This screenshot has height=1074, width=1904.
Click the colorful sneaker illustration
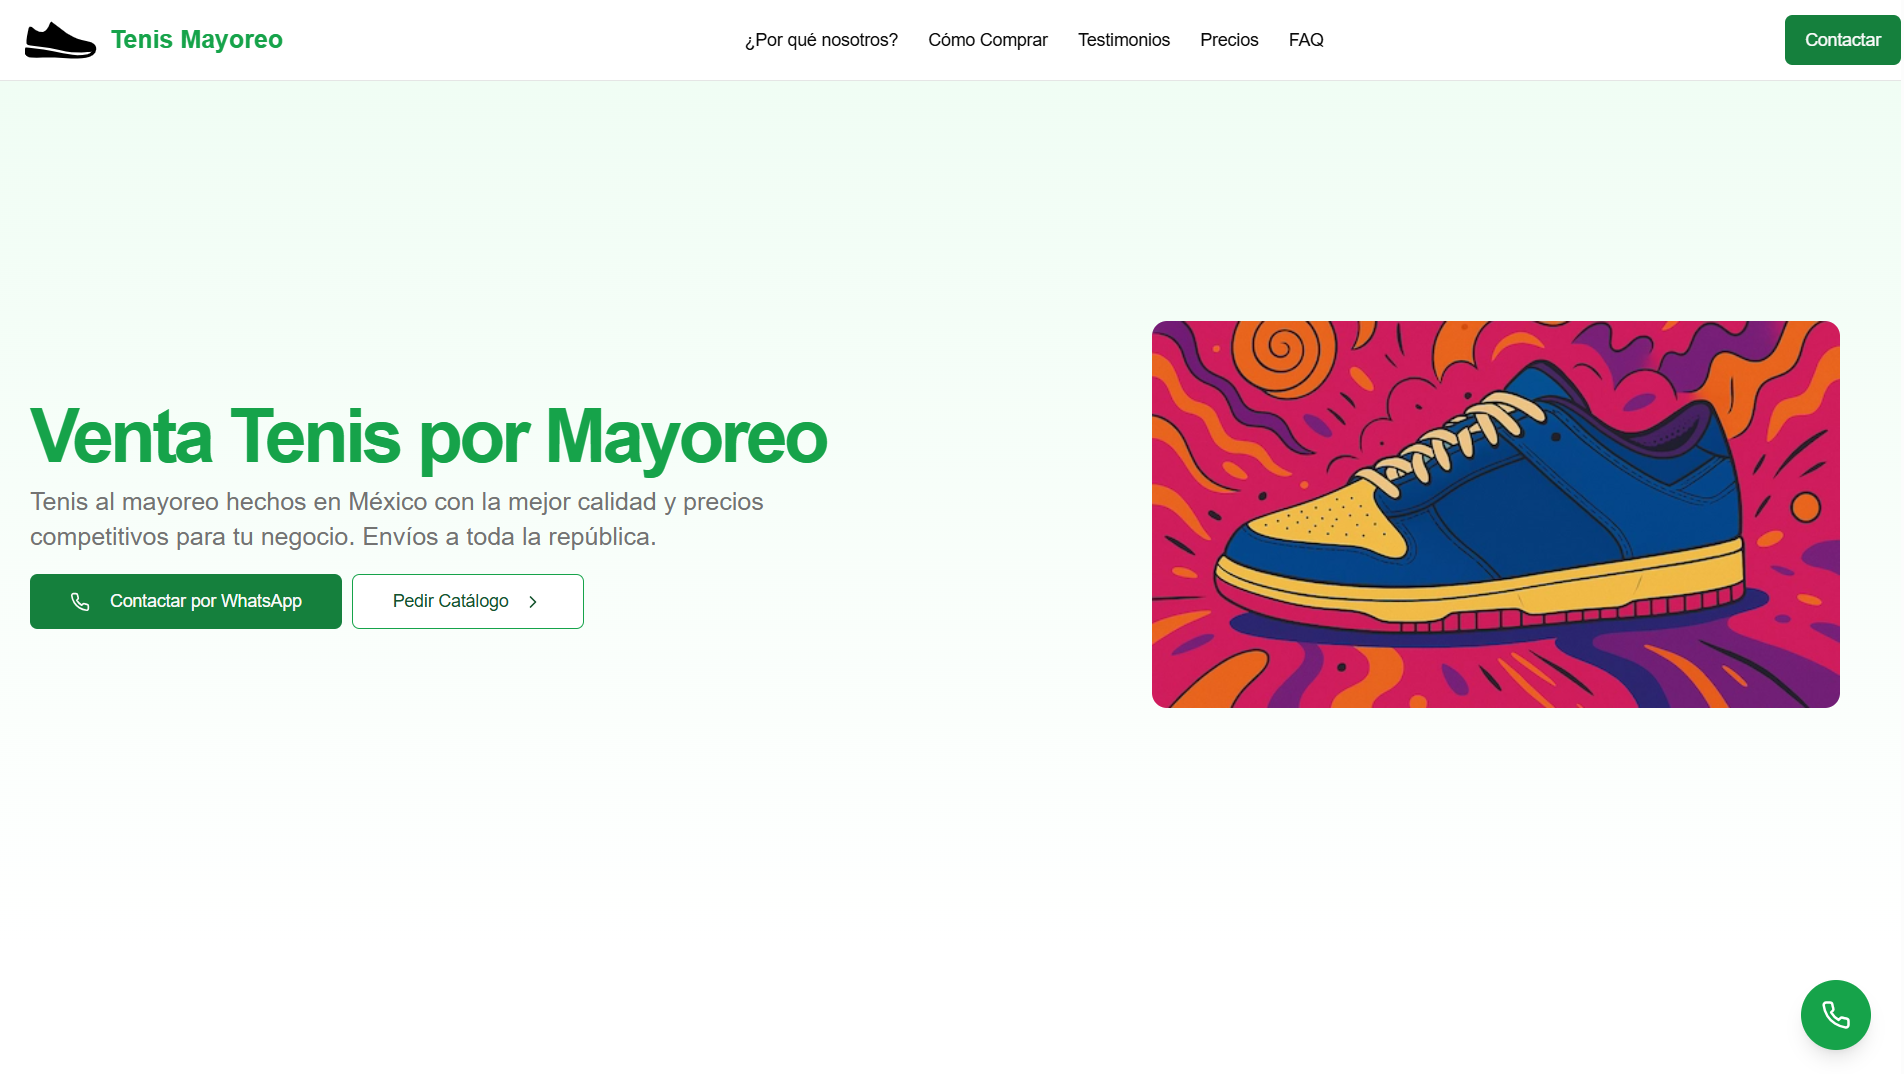(1495, 514)
